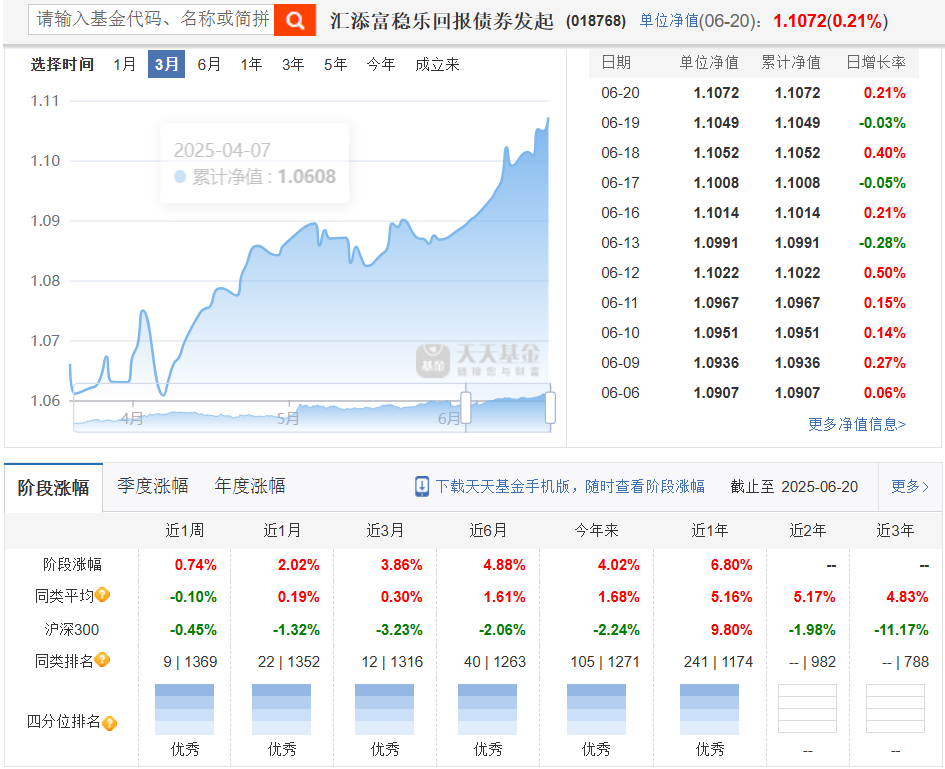Select the 6月 time range
The image size is (945, 769).
pyautogui.click(x=209, y=64)
